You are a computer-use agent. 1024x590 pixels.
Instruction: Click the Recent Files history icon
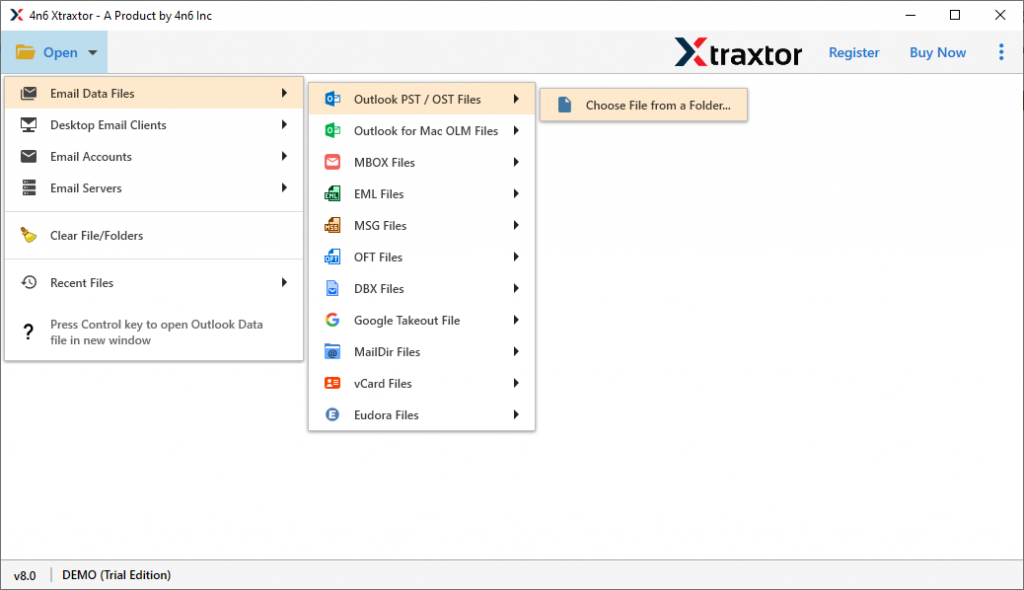coord(29,282)
